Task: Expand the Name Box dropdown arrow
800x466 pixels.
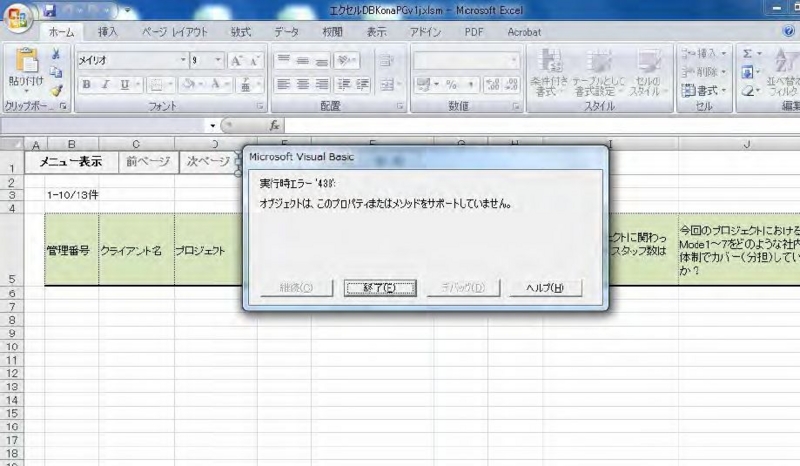Action: (x=212, y=126)
